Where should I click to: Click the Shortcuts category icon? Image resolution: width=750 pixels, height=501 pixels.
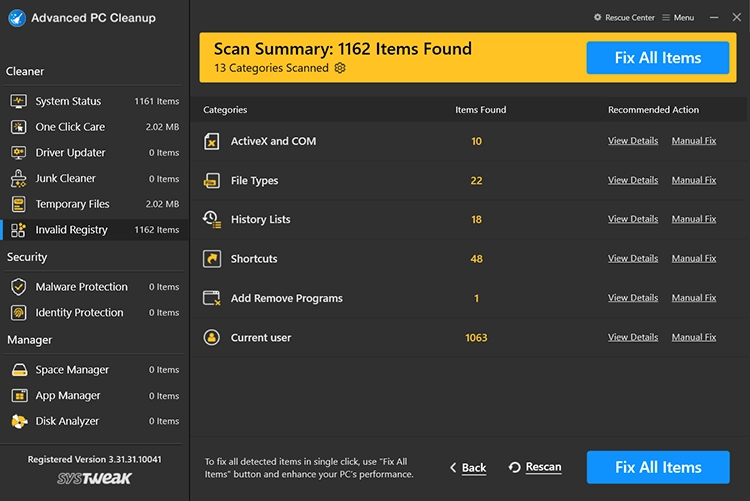(x=212, y=259)
